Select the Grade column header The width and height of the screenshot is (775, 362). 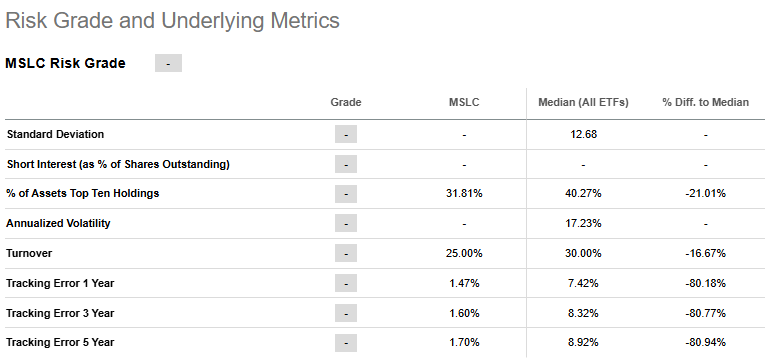click(x=345, y=102)
